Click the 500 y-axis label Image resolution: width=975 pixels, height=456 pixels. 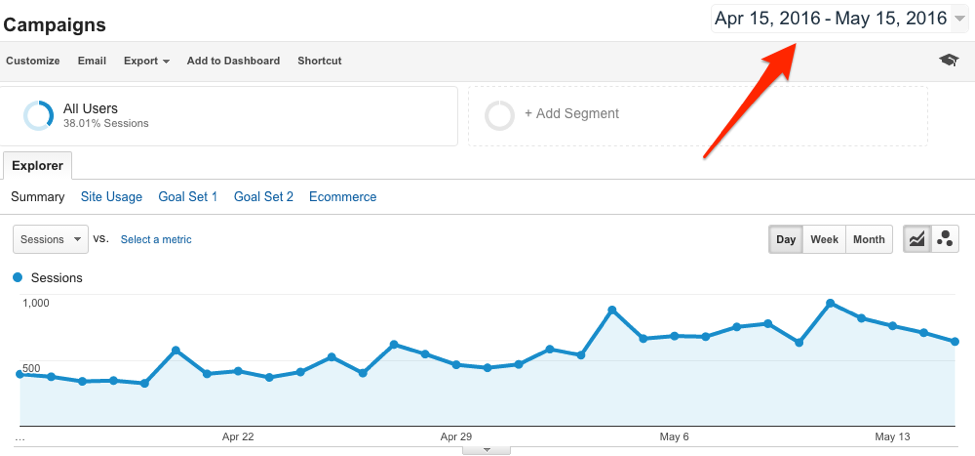tap(31, 368)
